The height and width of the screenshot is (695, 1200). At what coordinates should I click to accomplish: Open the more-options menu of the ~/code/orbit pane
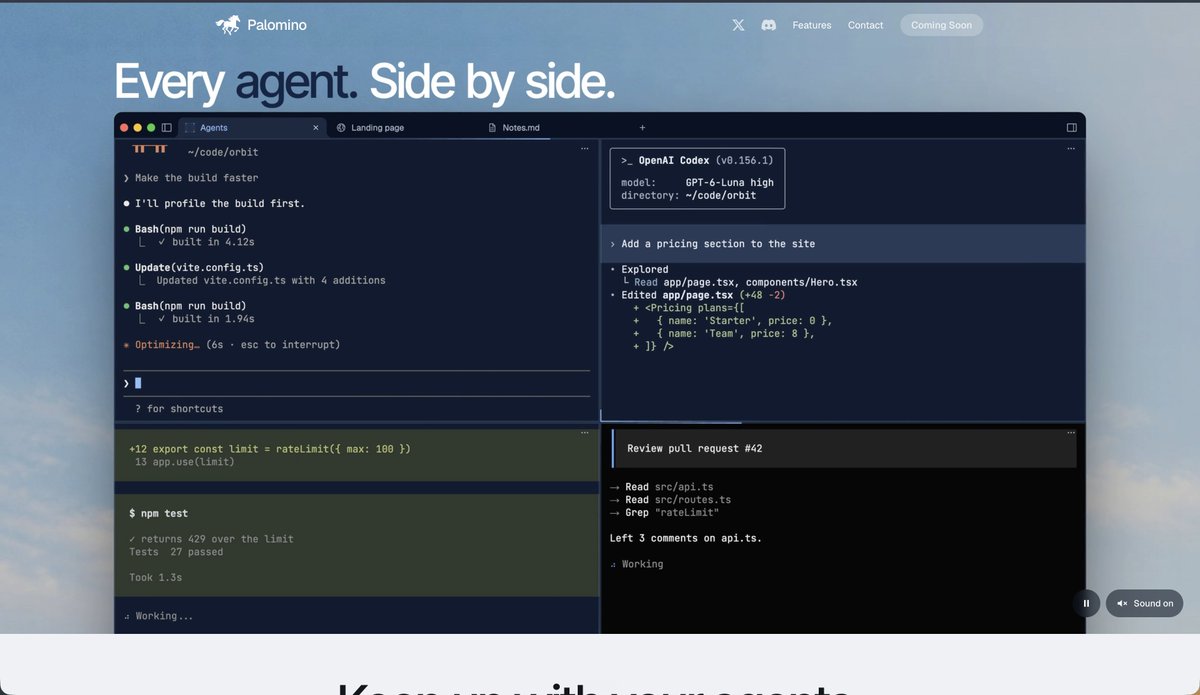pyautogui.click(x=585, y=148)
